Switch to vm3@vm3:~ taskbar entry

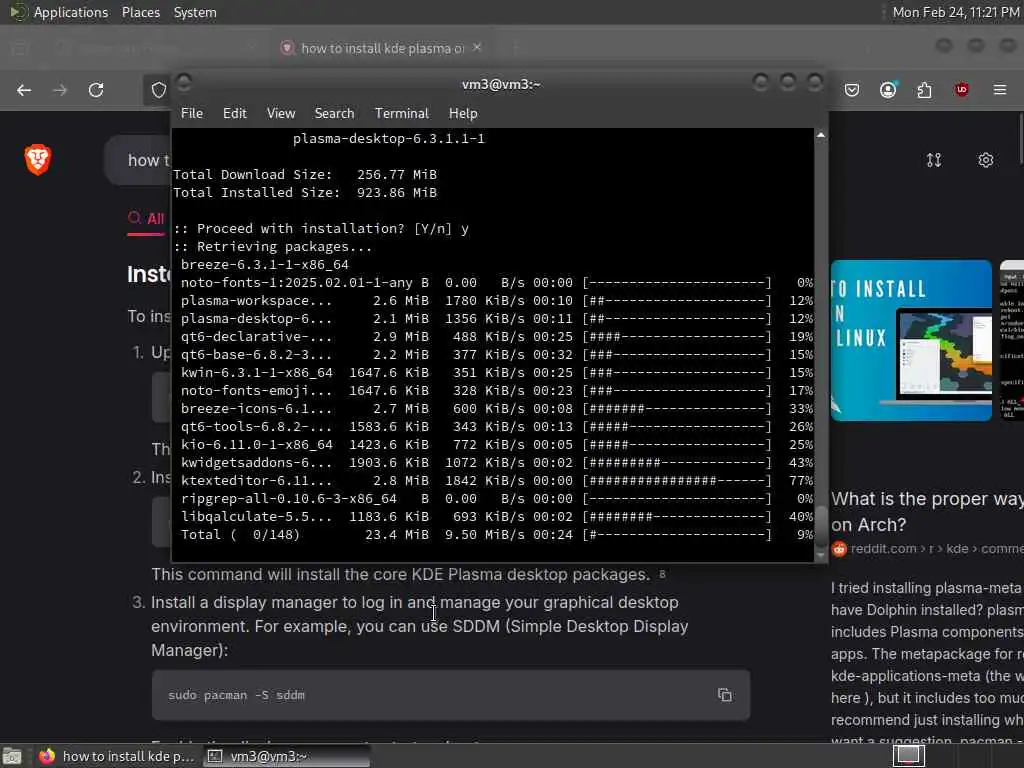click(x=286, y=756)
